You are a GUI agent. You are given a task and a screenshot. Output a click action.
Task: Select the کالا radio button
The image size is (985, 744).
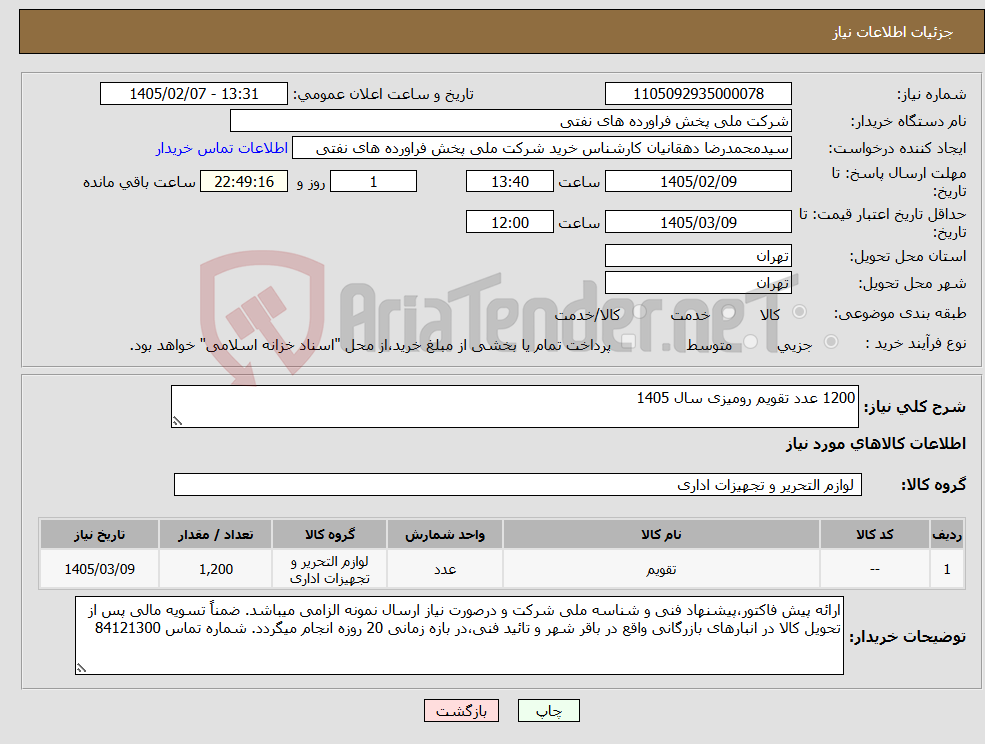[x=800, y=312]
